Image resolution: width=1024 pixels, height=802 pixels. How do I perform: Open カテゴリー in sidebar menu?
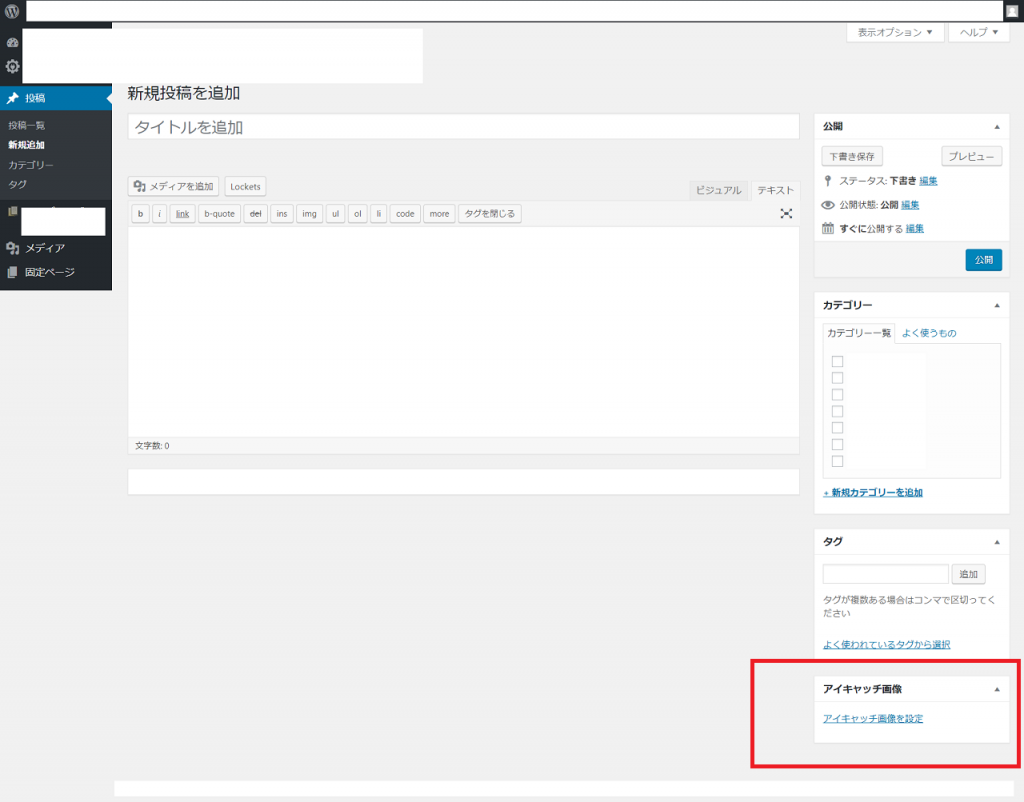[31, 165]
